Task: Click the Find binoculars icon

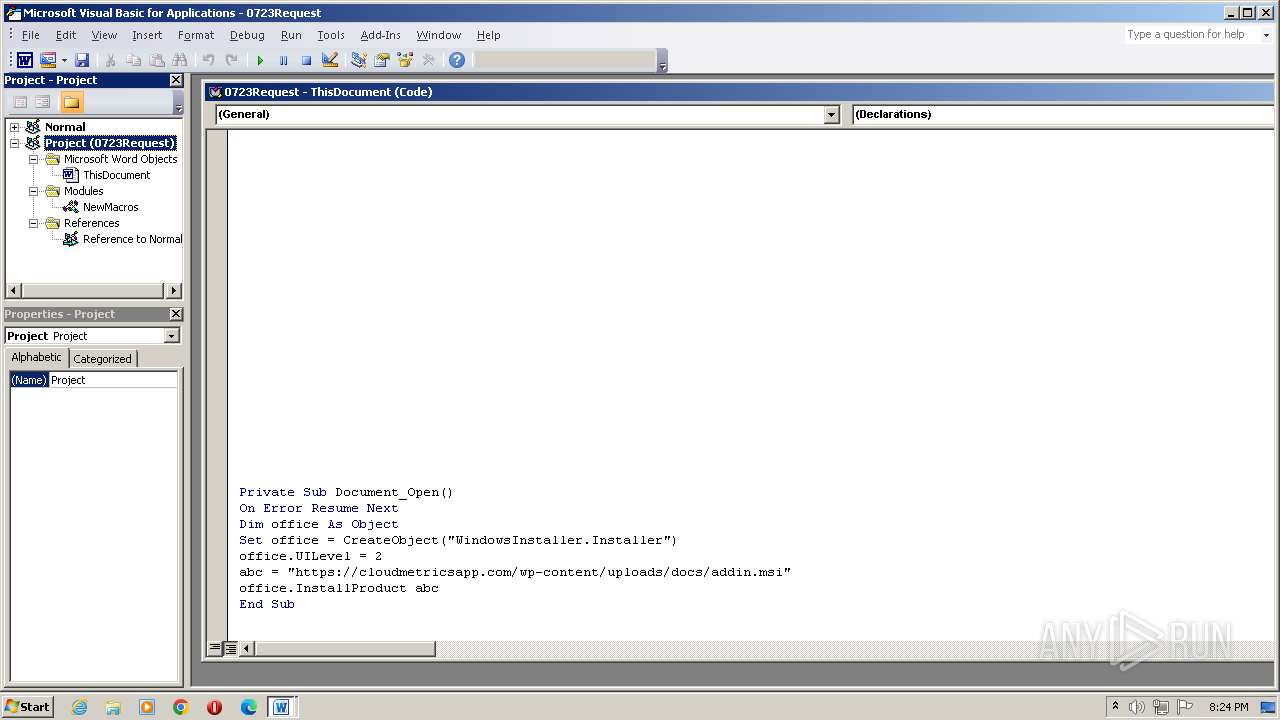Action: (x=180, y=61)
